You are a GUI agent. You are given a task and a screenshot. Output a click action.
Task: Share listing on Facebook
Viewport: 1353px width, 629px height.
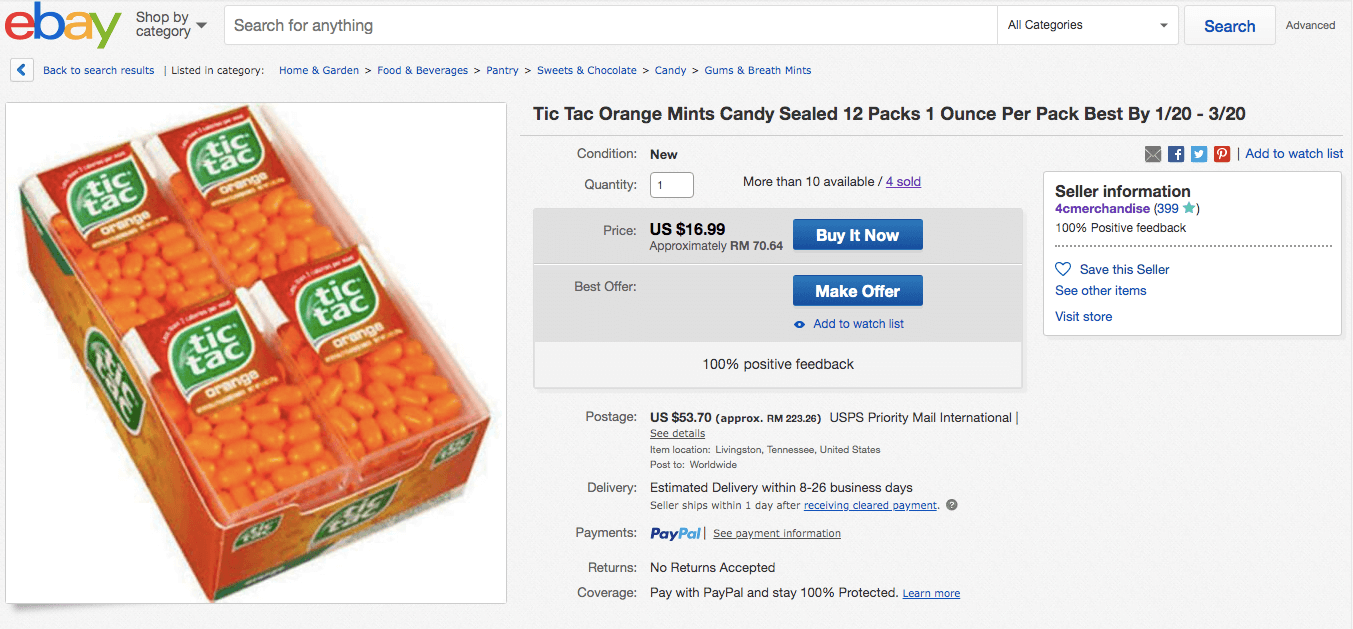pyautogui.click(x=1176, y=154)
